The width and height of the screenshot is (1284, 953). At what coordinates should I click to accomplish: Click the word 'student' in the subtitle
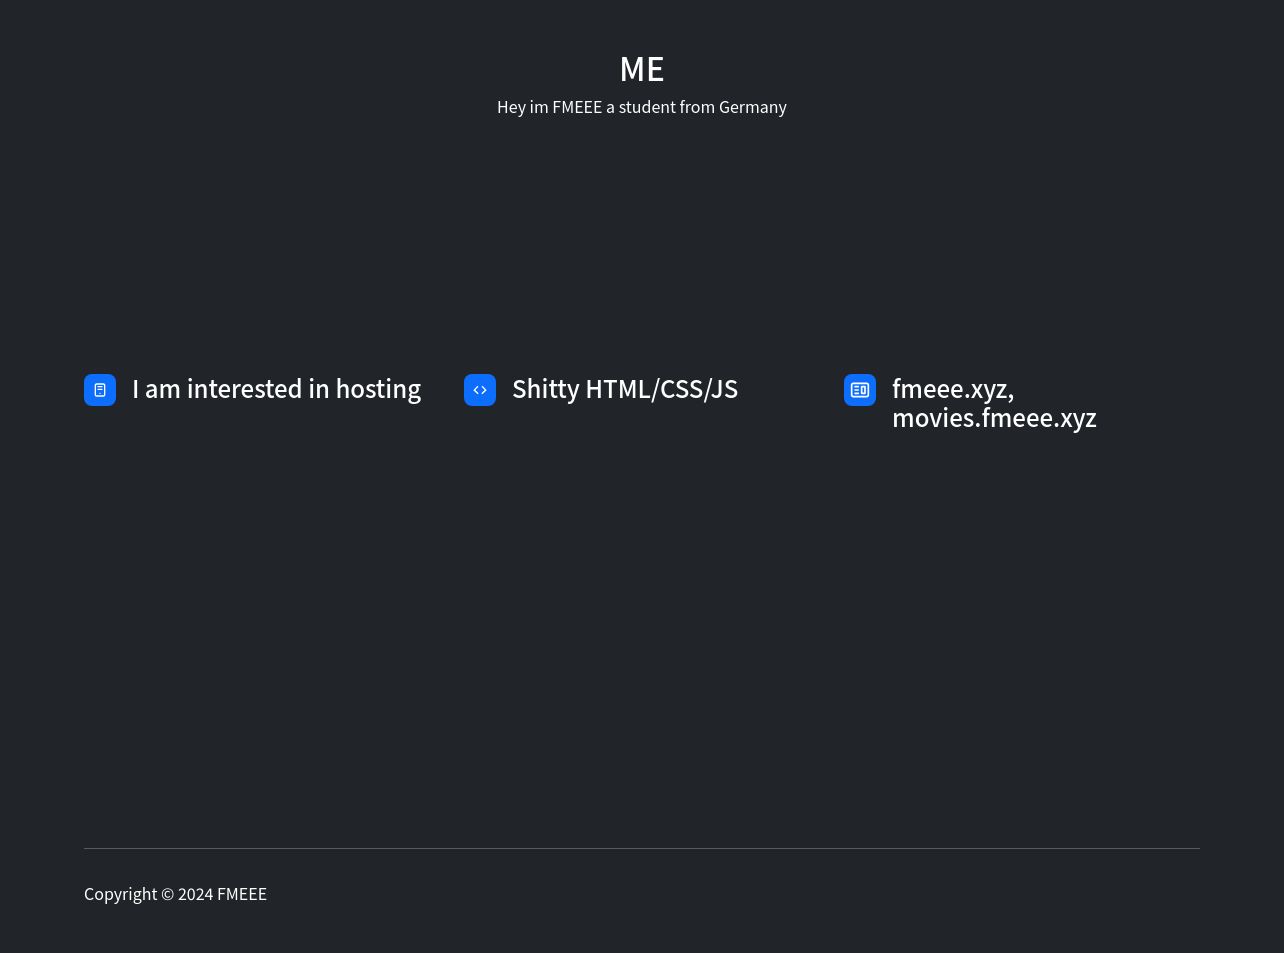tap(646, 107)
